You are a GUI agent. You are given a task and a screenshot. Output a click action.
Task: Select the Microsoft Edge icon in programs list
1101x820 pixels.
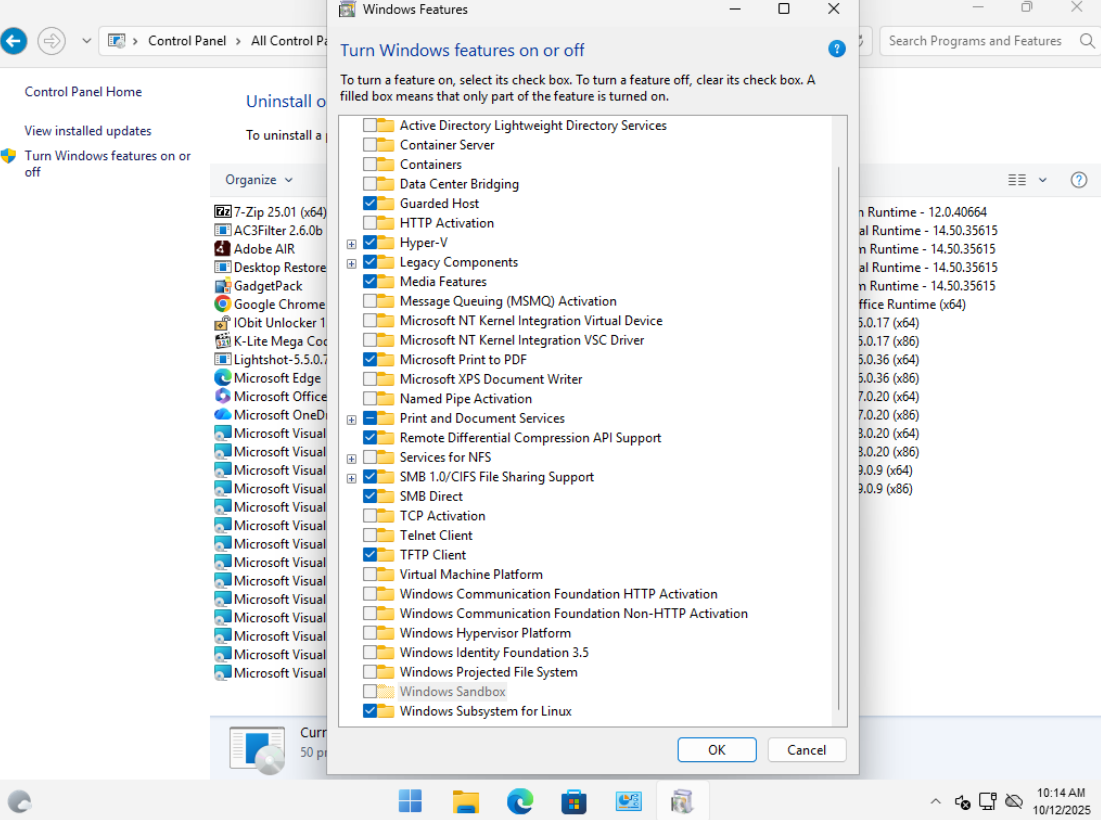pos(223,378)
